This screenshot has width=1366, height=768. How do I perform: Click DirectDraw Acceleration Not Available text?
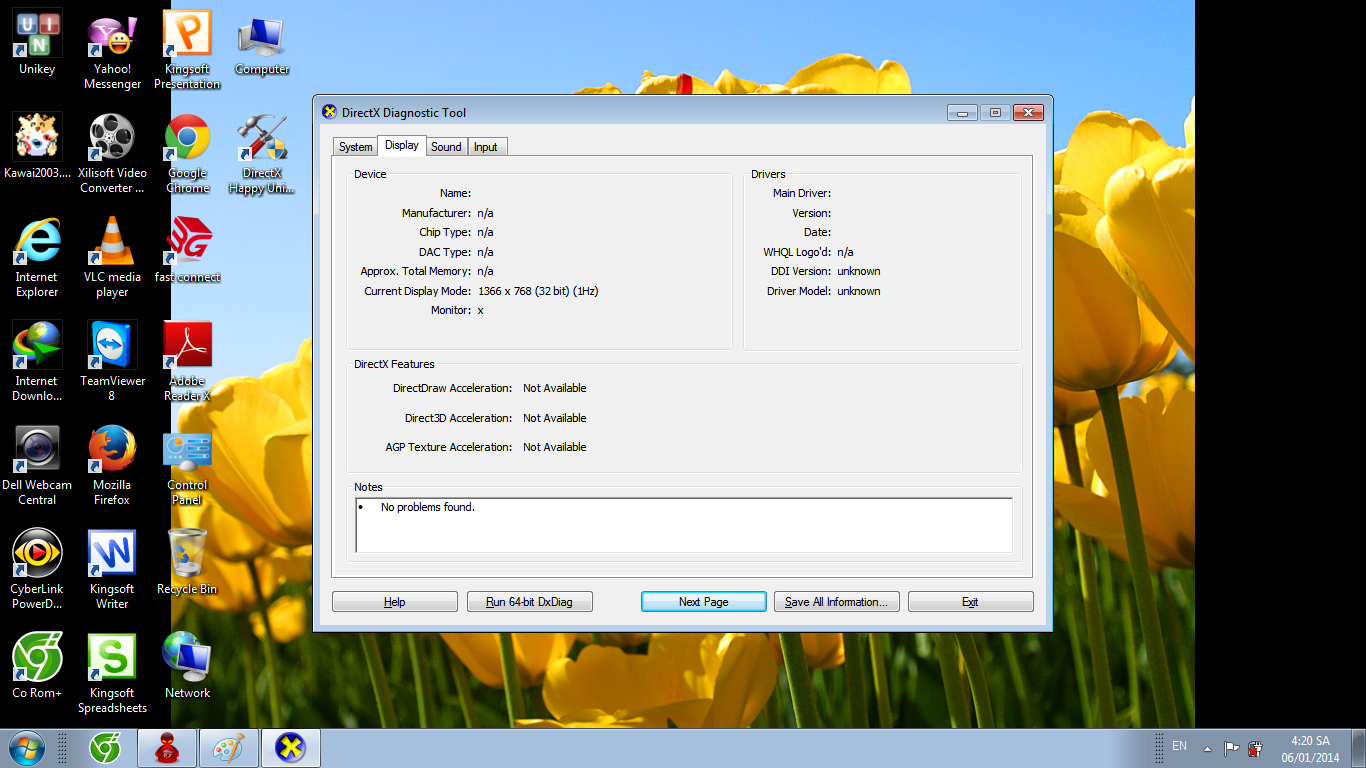(555, 388)
